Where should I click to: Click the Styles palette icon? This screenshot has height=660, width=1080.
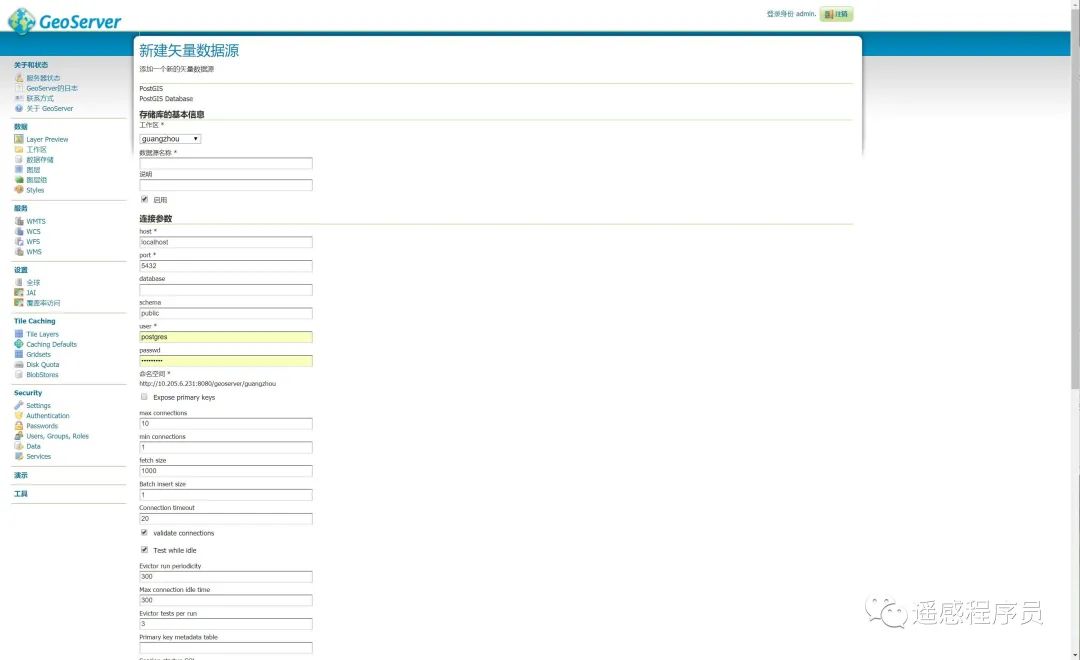click(19, 189)
